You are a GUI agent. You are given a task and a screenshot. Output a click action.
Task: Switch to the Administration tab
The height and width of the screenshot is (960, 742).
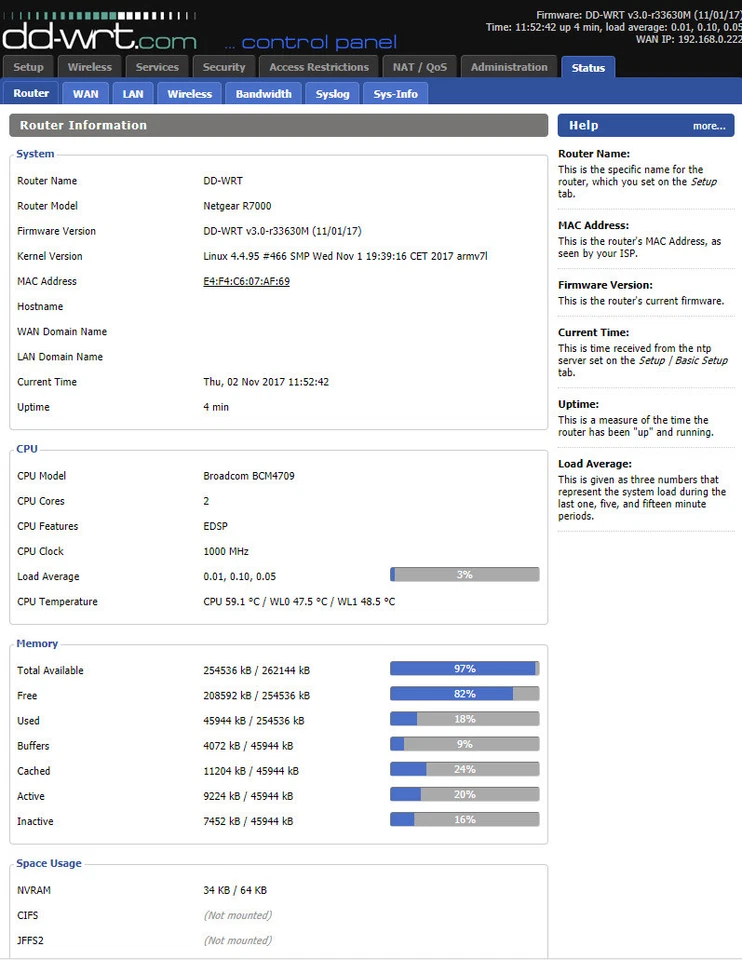coord(509,66)
